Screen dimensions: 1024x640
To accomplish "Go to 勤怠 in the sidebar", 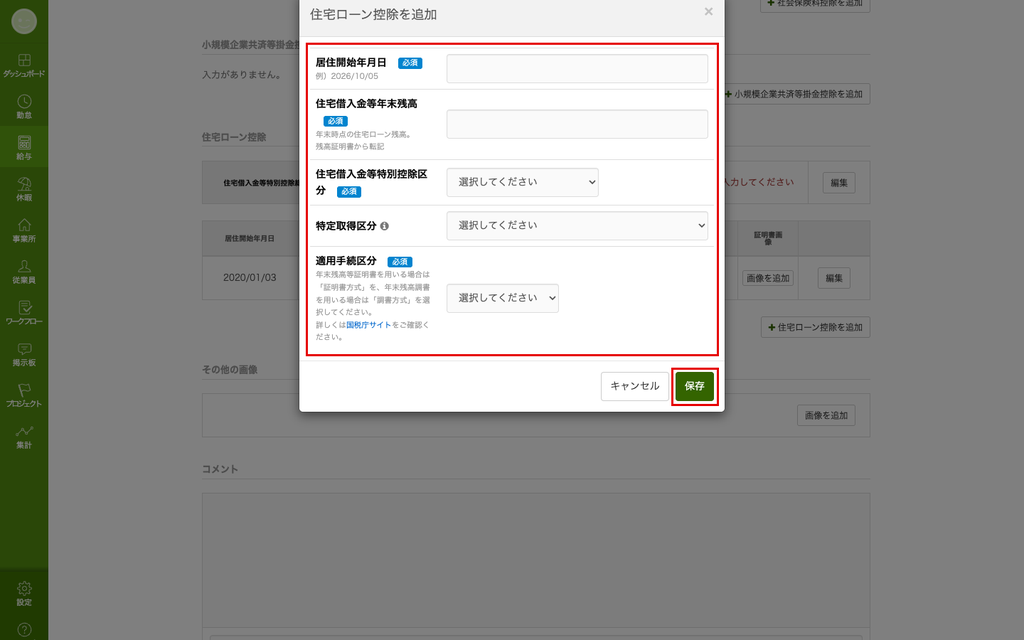I will pos(24,106).
